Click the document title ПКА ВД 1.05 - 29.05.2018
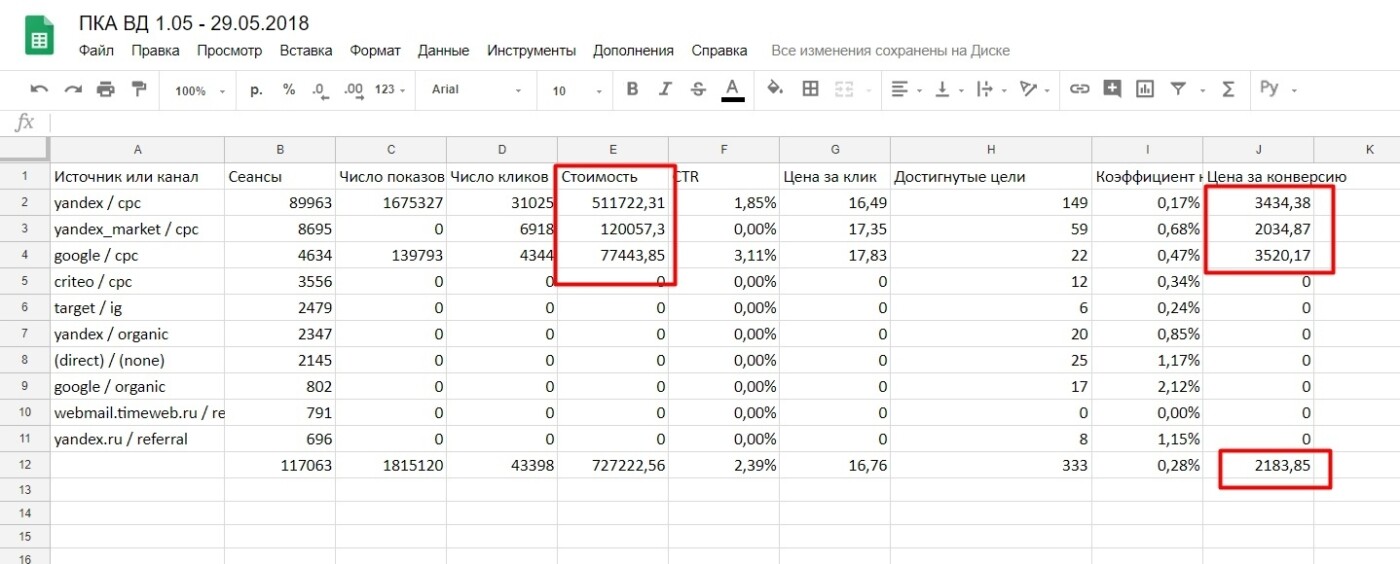Screen dimensions: 1400x564 pyautogui.click(x=194, y=22)
